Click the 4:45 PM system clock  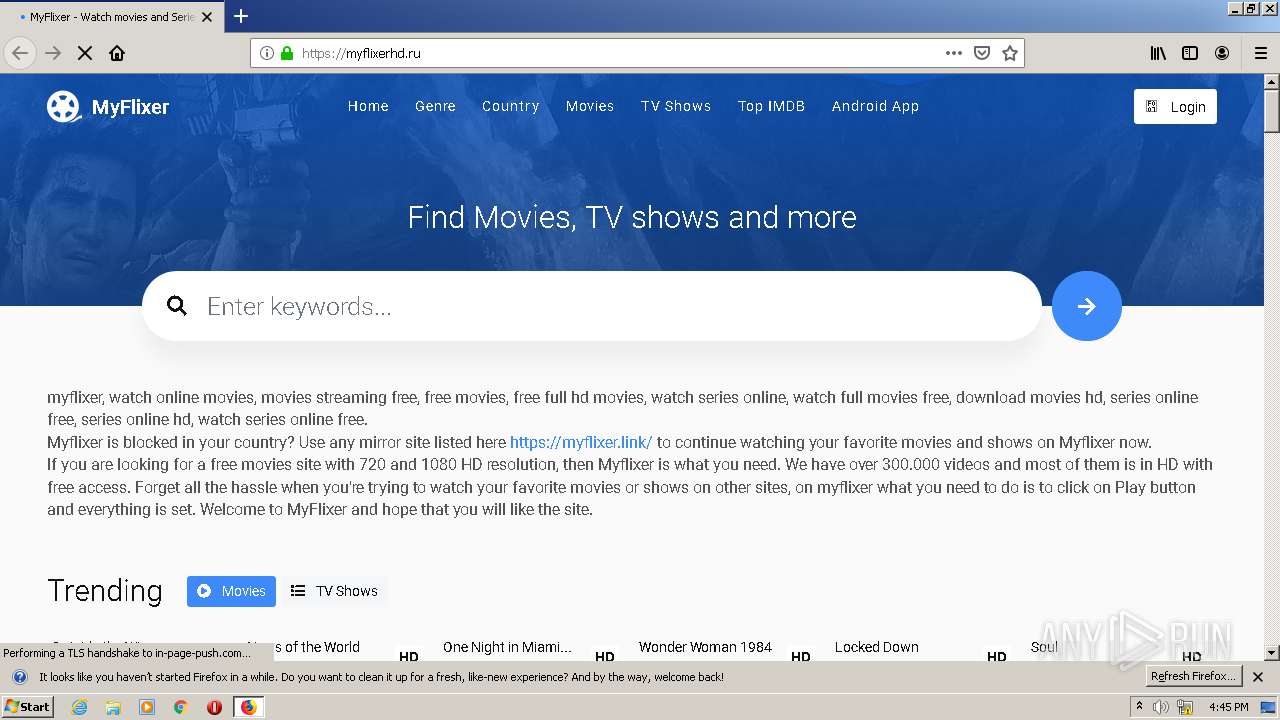click(1229, 707)
